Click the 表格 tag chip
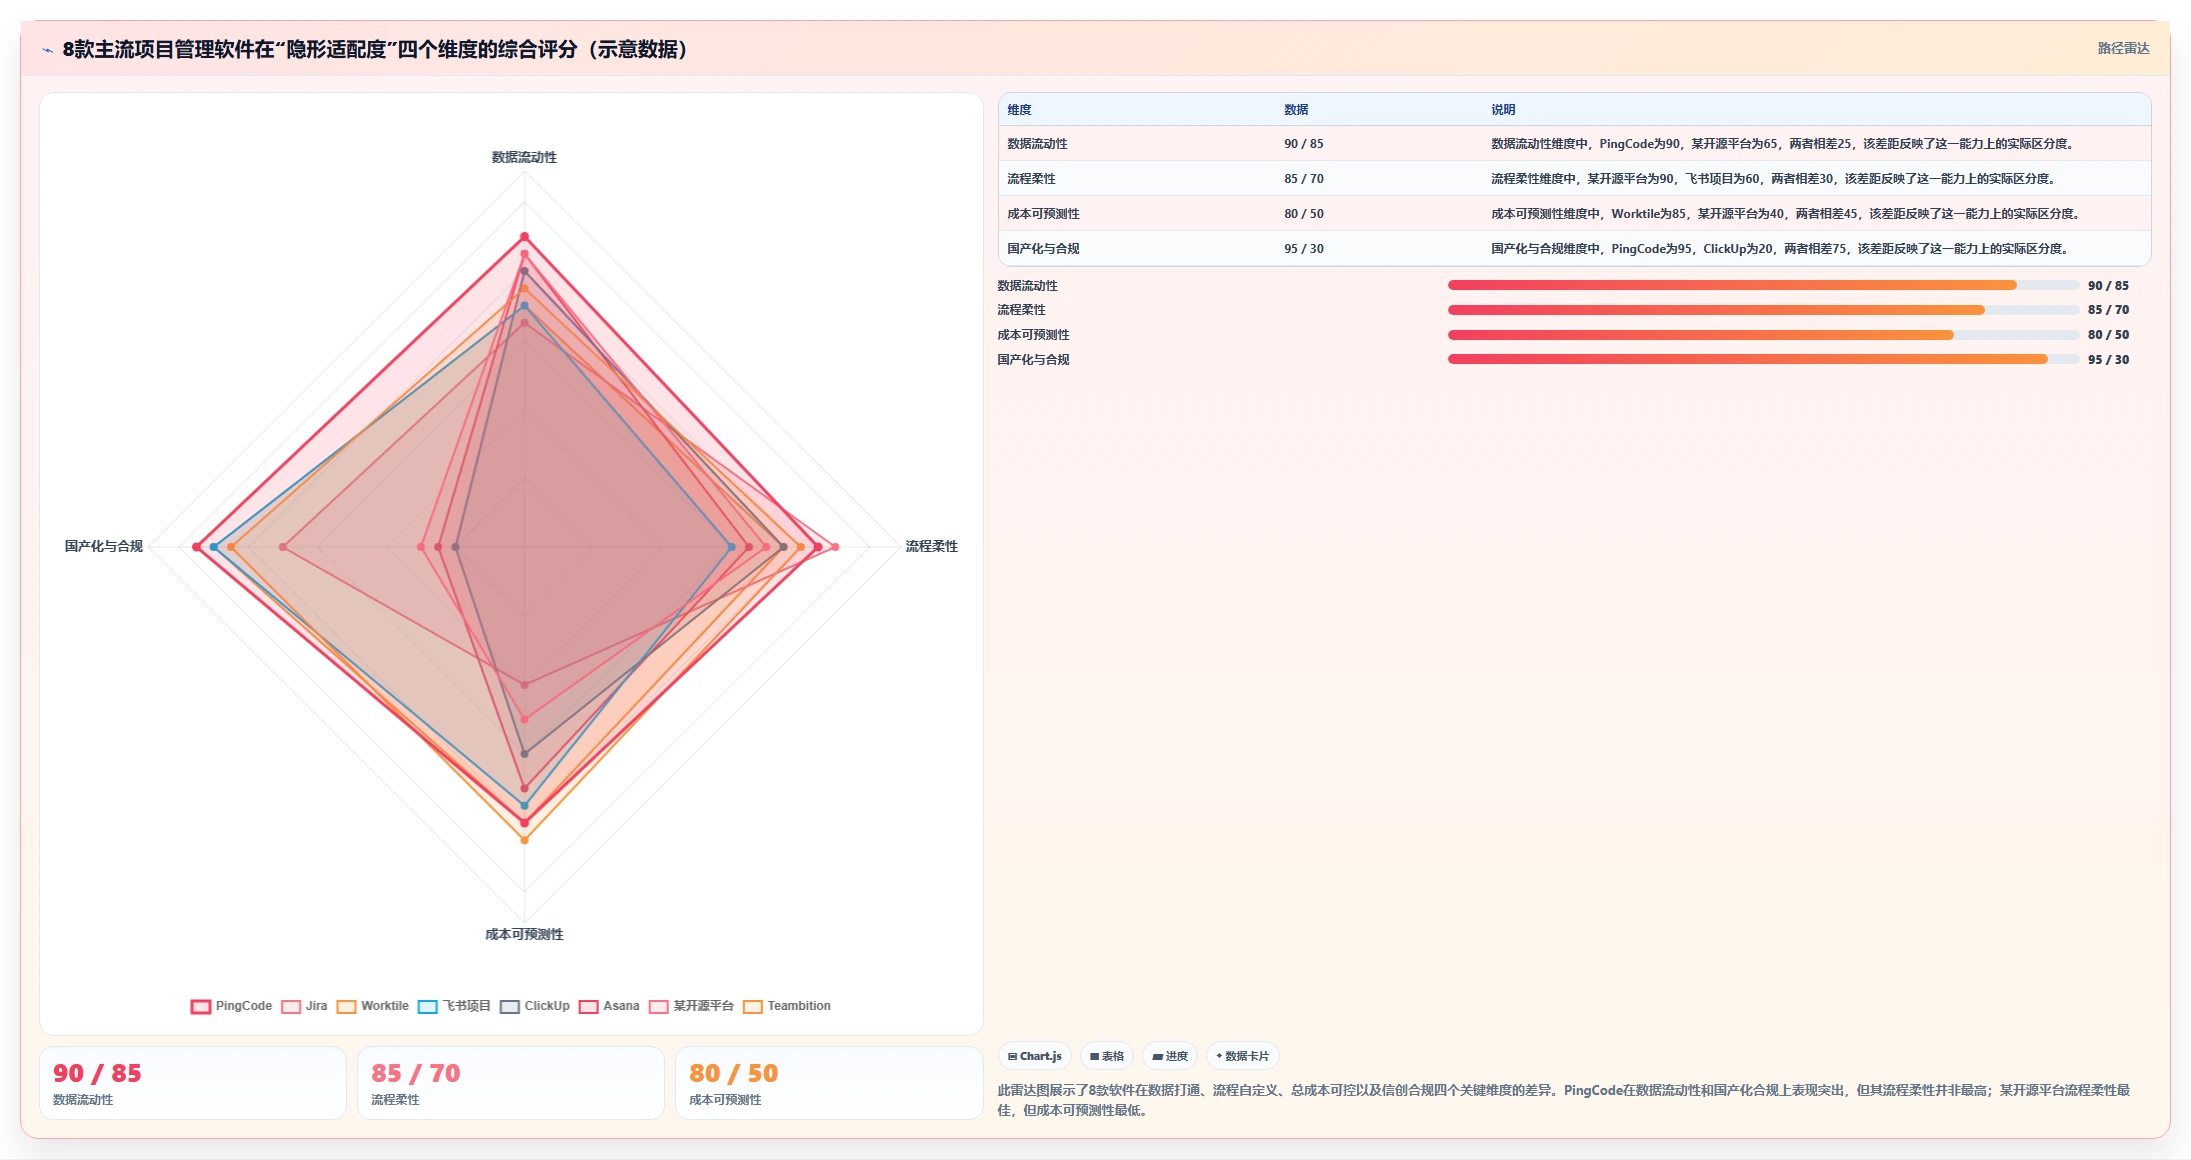This screenshot has width=2191, height=1160. pyautogui.click(x=1107, y=1056)
